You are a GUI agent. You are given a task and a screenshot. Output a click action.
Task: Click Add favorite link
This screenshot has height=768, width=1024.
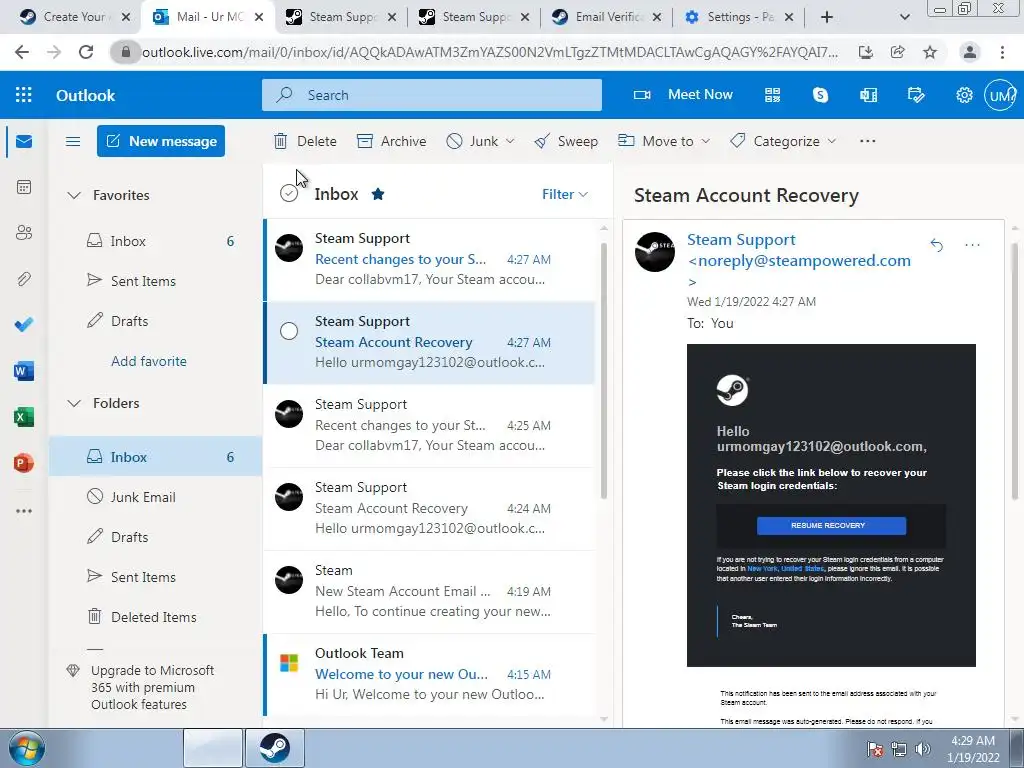[149, 361]
